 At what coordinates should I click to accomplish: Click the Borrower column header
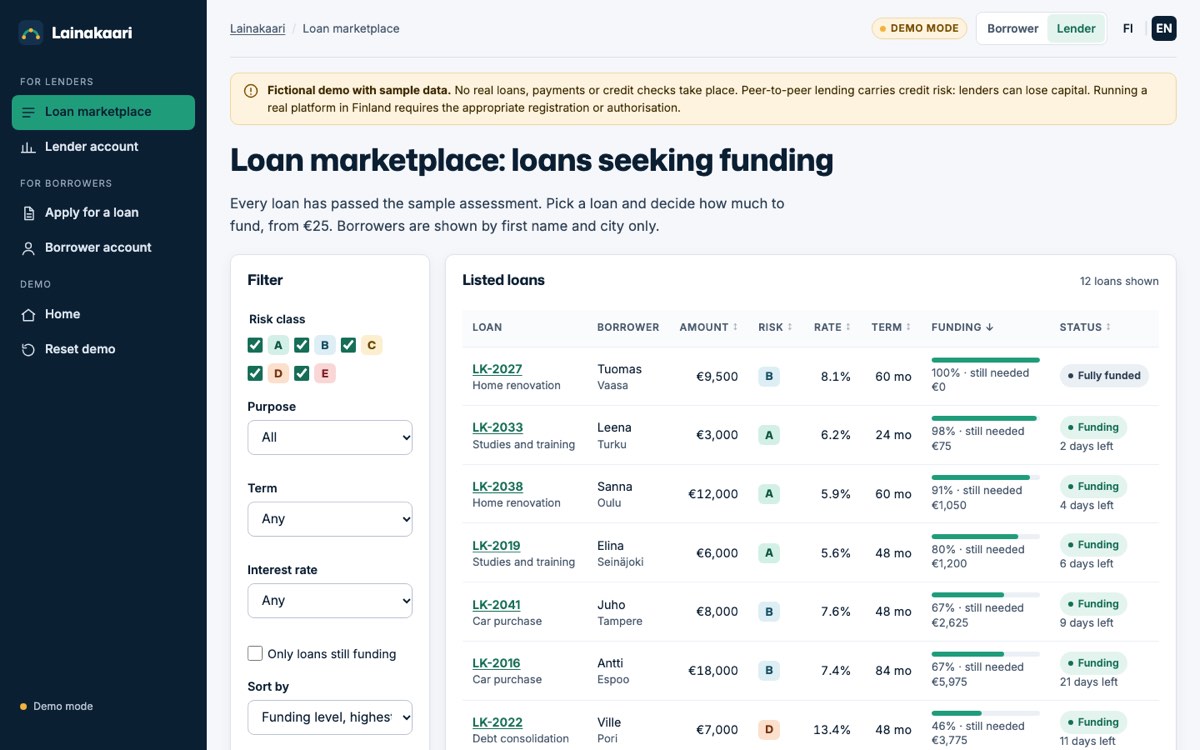(628, 327)
